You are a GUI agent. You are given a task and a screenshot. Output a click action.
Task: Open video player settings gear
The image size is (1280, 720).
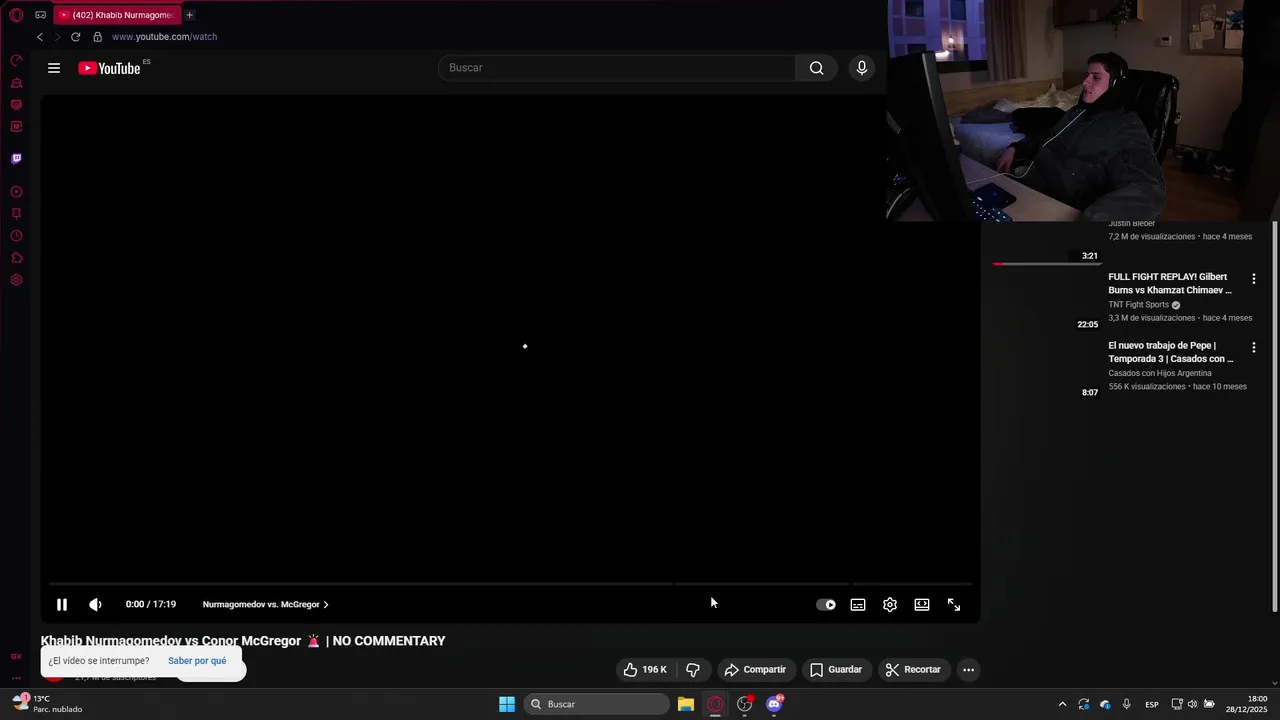[890, 604]
